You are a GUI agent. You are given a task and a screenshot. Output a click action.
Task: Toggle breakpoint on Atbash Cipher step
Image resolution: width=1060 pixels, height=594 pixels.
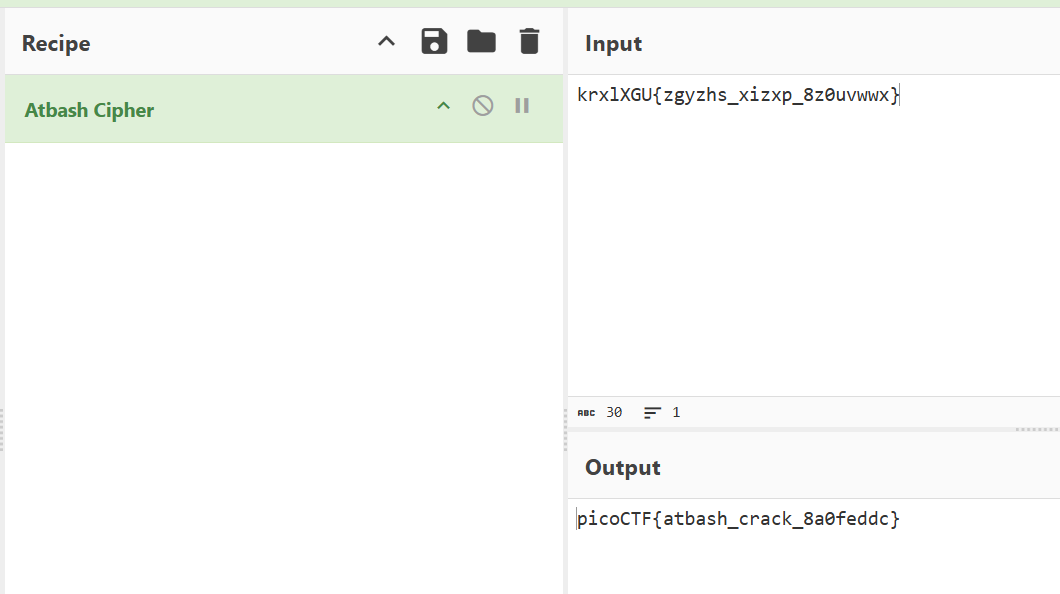pos(522,106)
